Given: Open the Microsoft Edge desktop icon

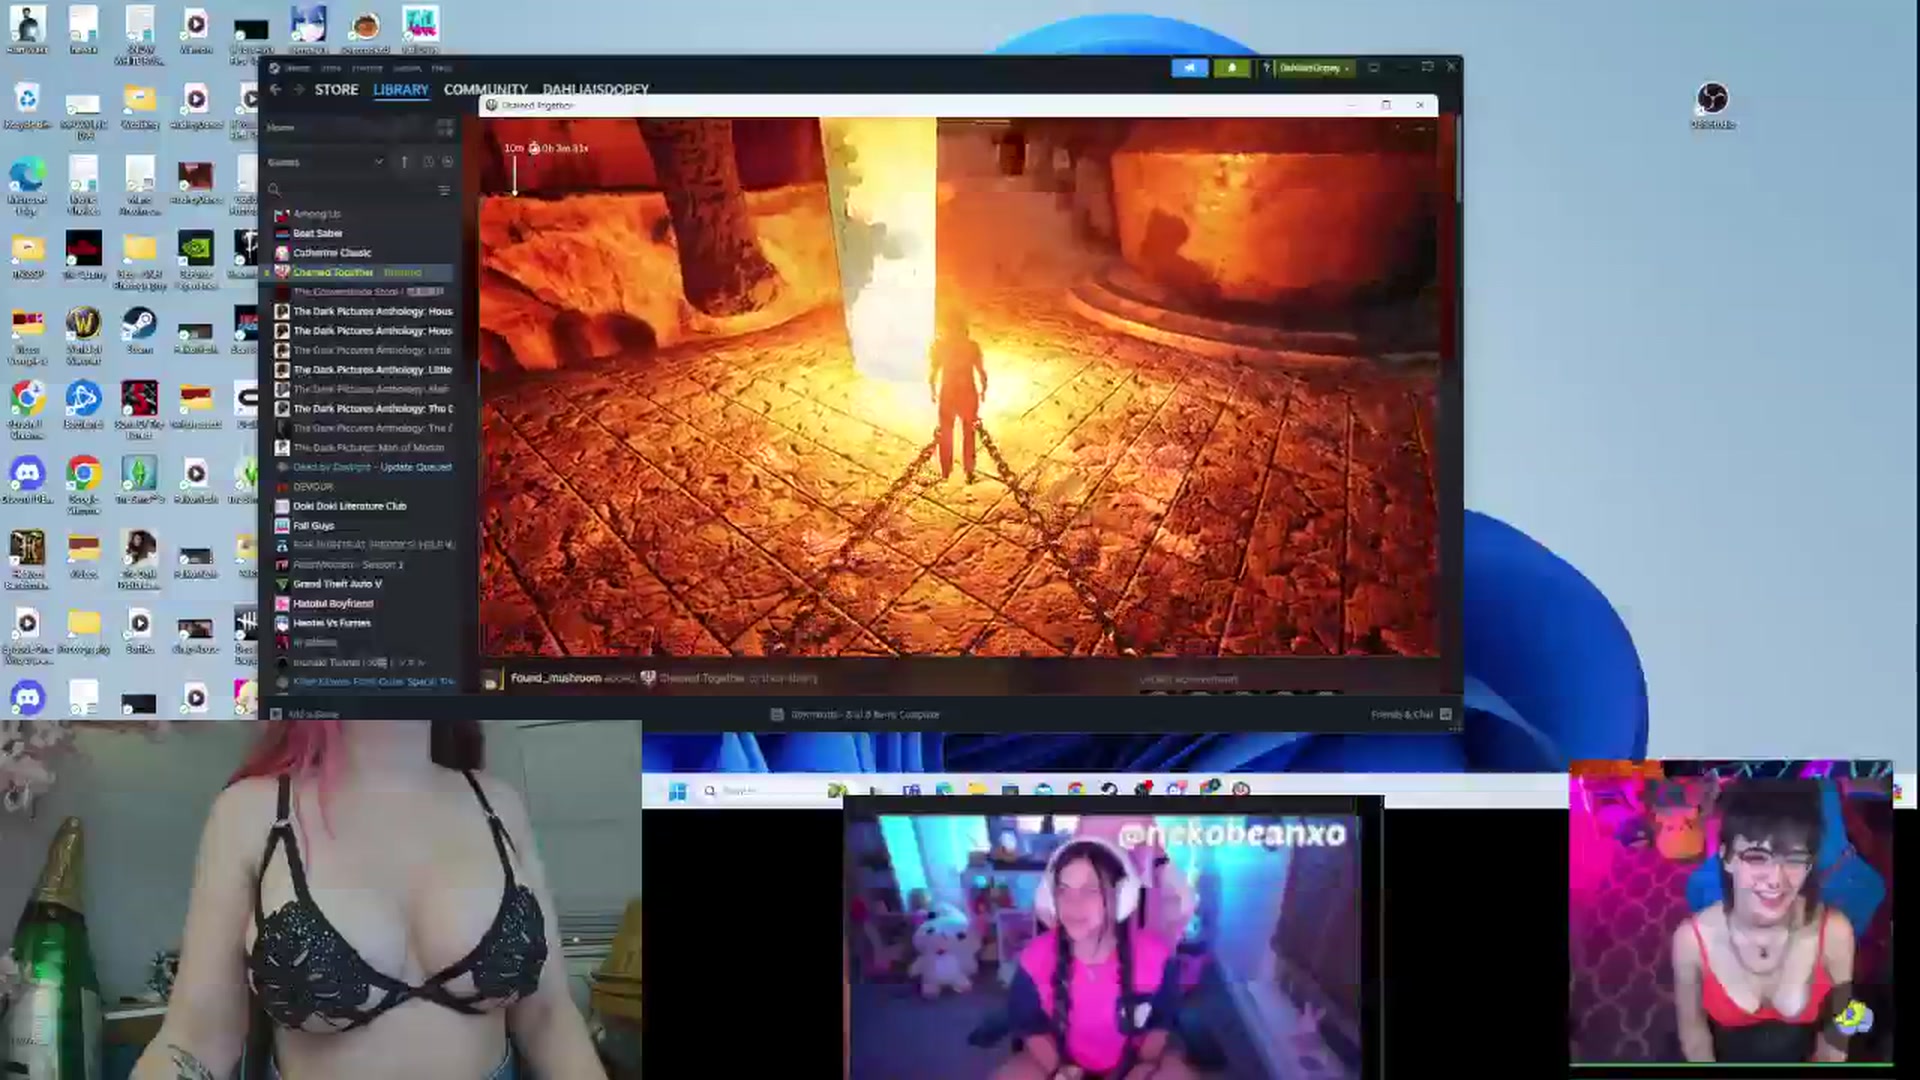Looking at the screenshot, I should click(27, 185).
